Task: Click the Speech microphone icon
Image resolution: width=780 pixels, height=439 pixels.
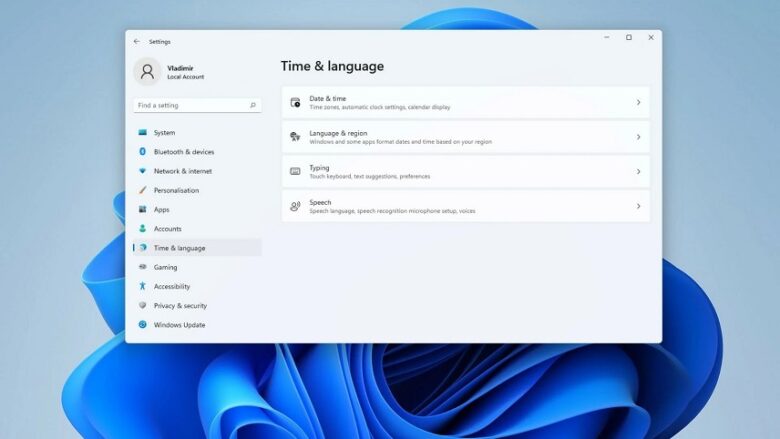Action: point(295,206)
